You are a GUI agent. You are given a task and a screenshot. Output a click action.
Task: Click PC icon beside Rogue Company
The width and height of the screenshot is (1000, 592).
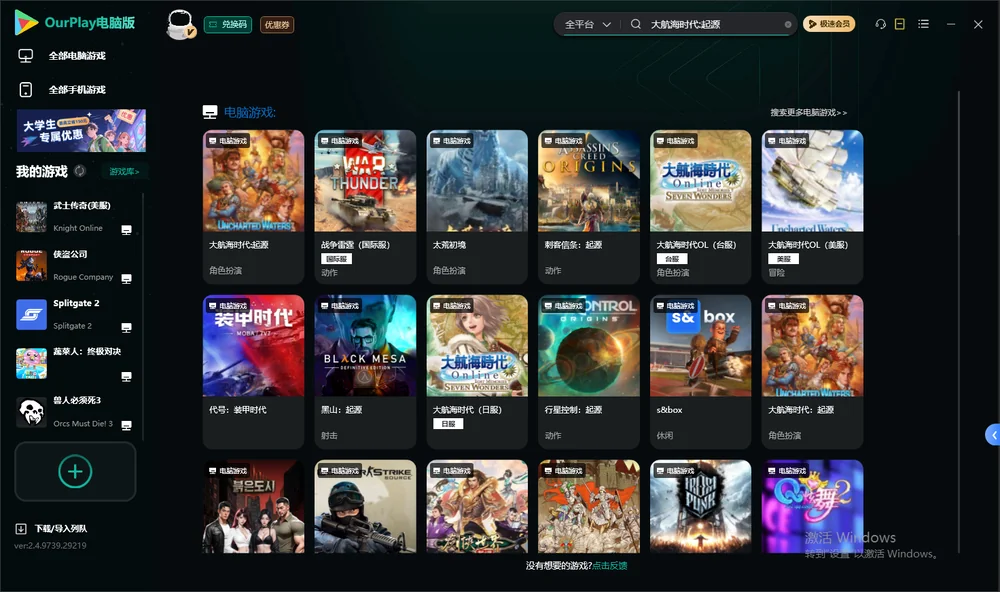click(126, 279)
